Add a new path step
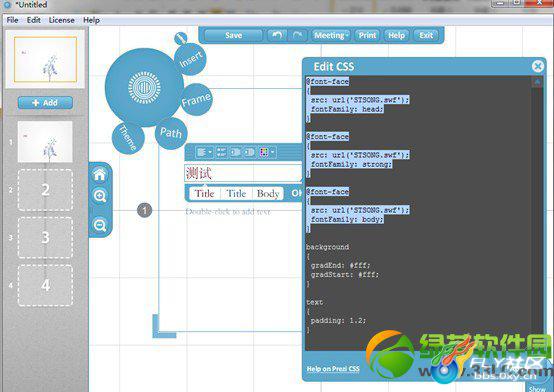The height and width of the screenshot is (392, 554). (45, 103)
